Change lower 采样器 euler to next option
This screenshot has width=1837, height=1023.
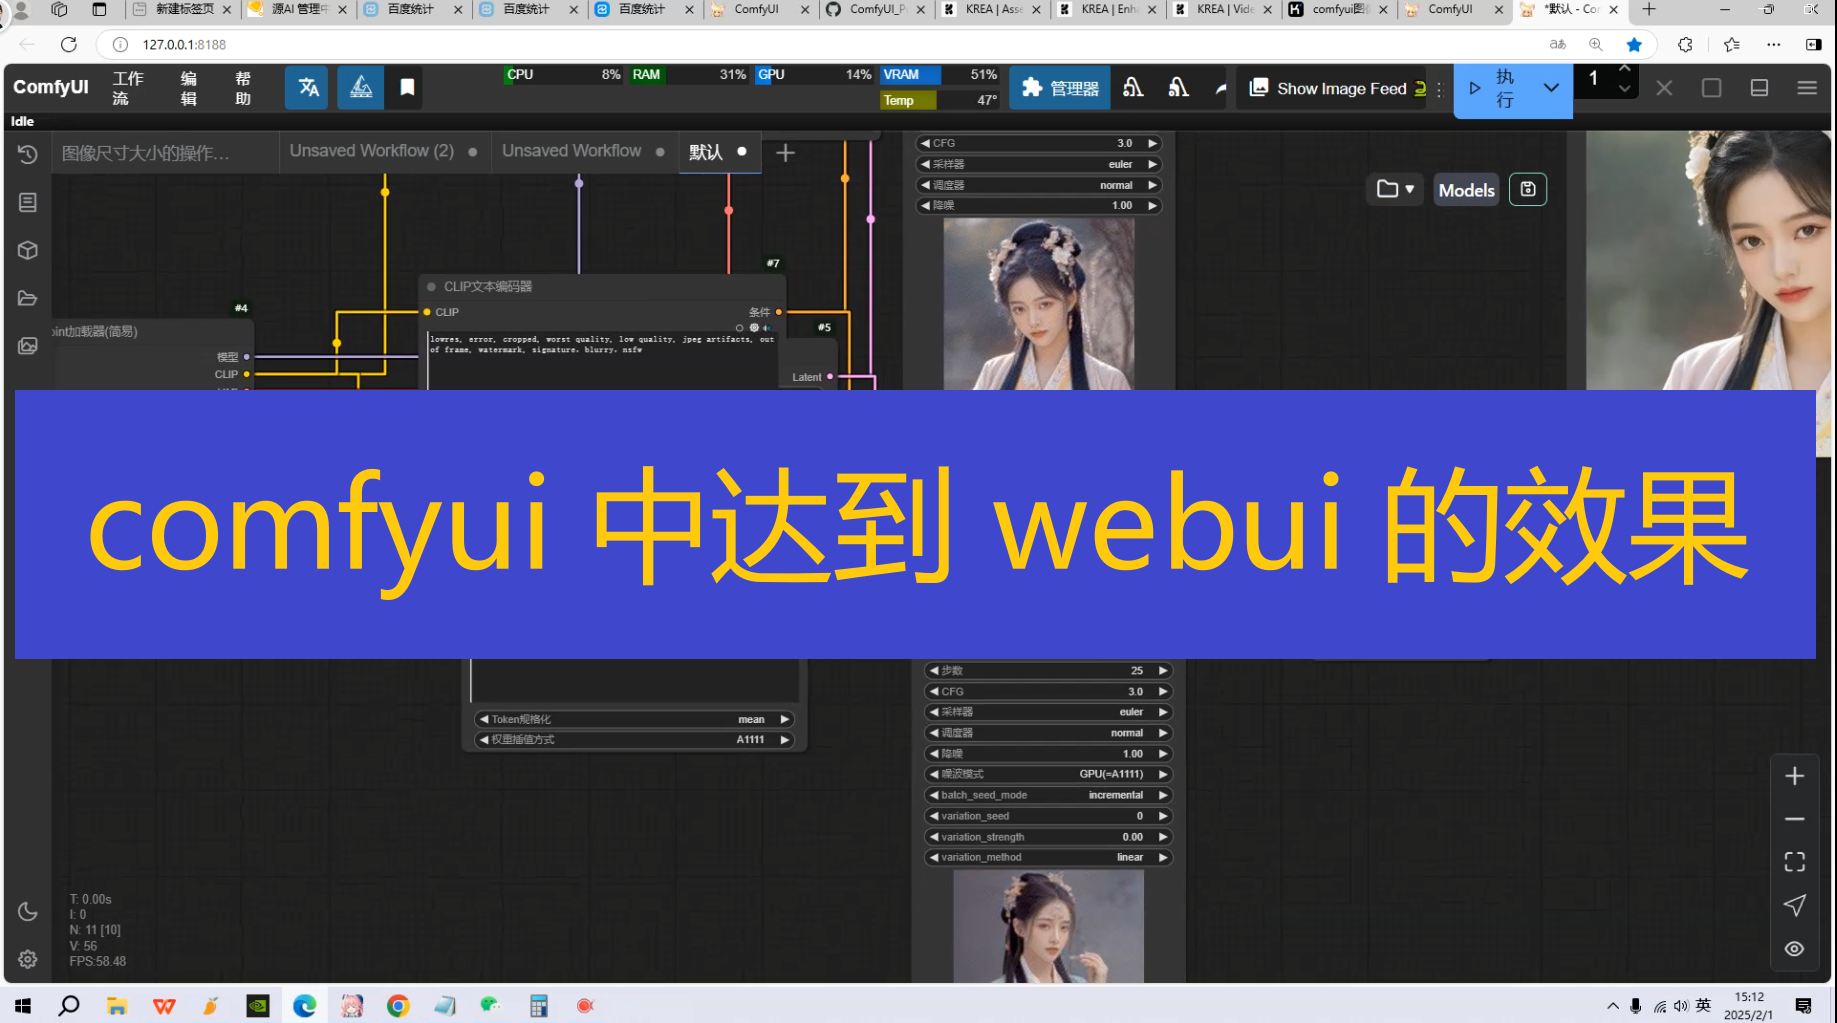[x=1162, y=712]
